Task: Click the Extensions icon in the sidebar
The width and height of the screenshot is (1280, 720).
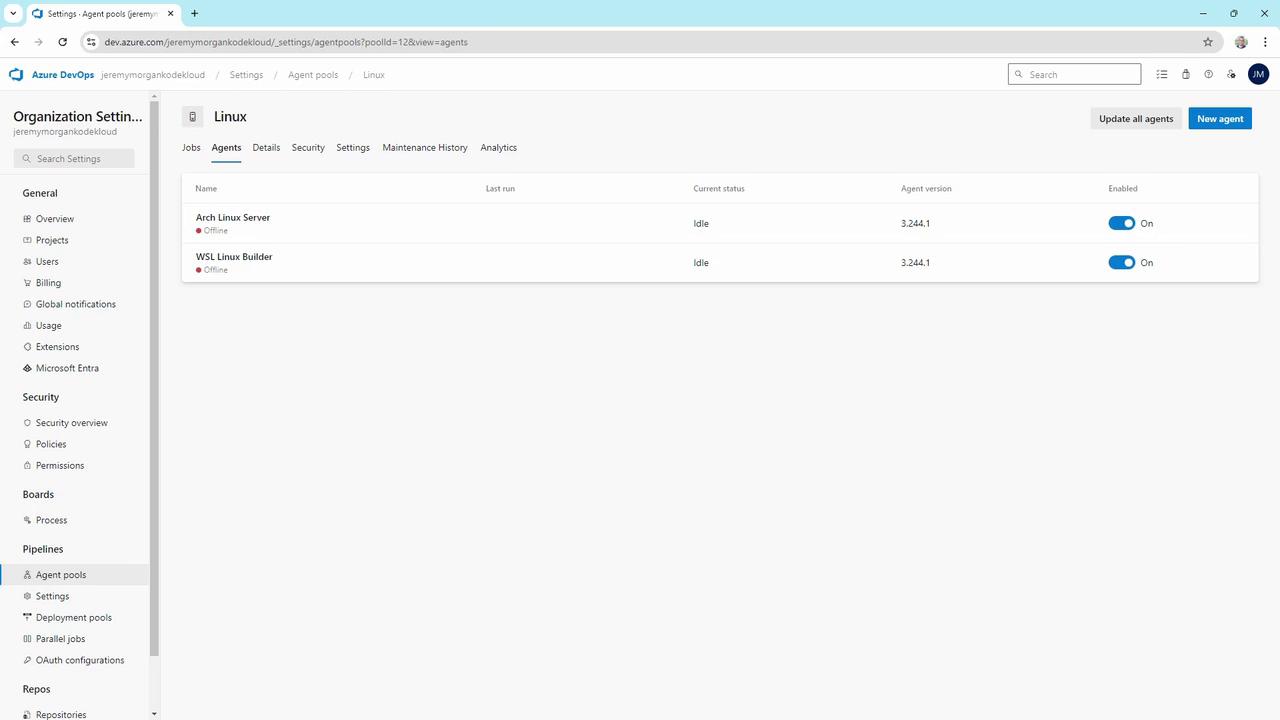Action: coord(27,347)
